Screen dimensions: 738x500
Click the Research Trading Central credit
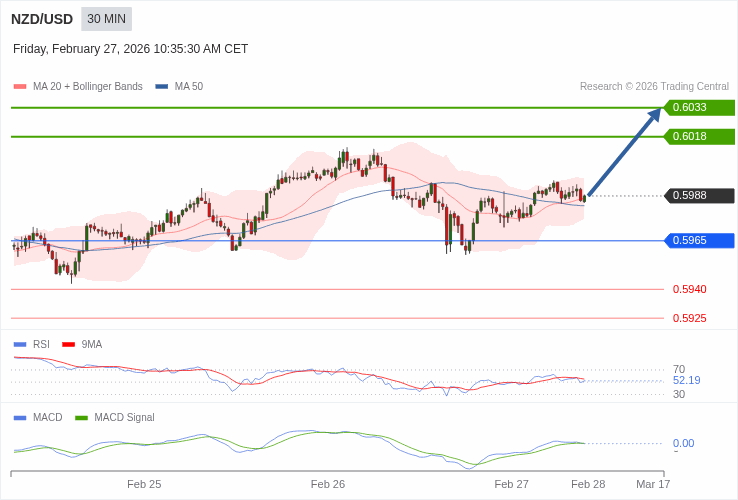tap(654, 87)
